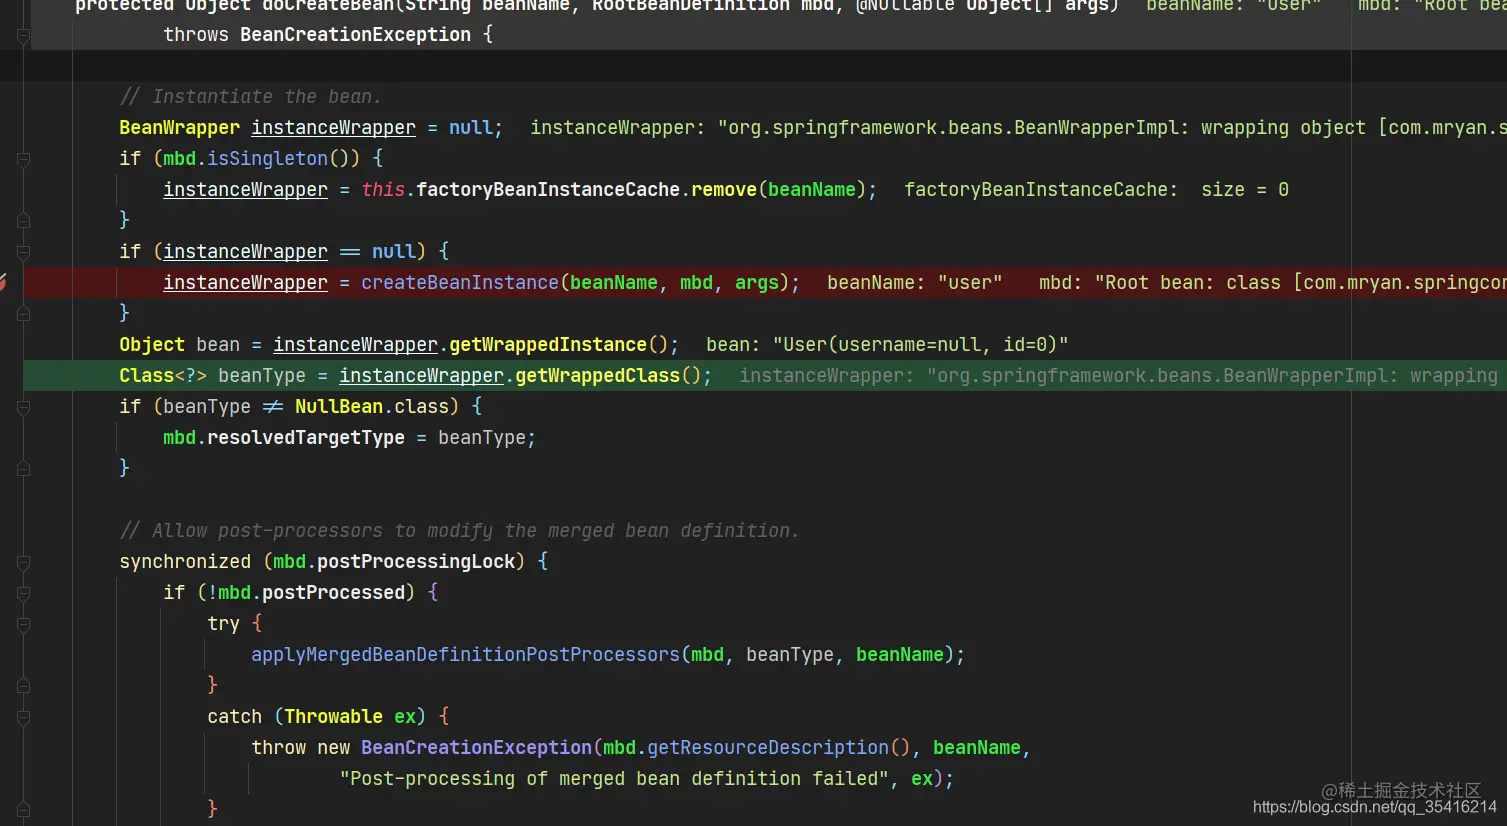The image size is (1507, 826).
Task: Collapse the 'if (beanType != NullBean.class)' block
Action: point(23,407)
